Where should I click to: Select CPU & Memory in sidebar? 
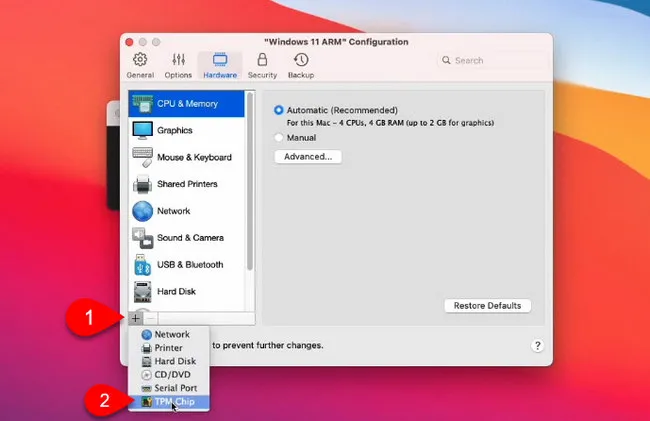click(187, 104)
